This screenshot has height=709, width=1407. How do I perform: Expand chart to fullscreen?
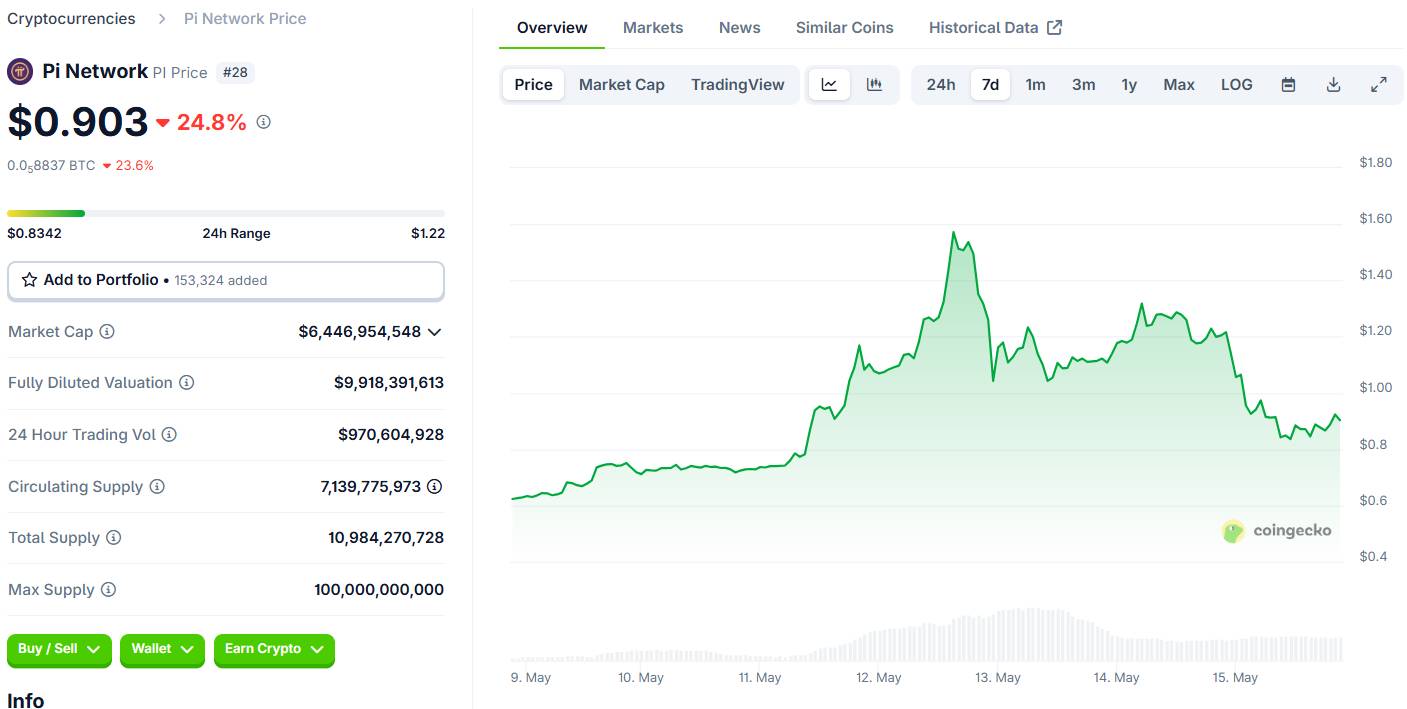[x=1378, y=85]
